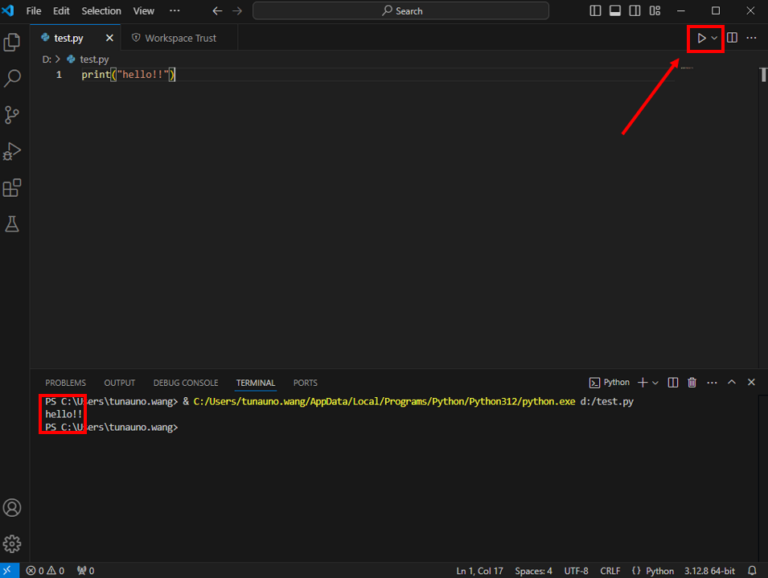Open the Testing flask view
The height and width of the screenshot is (578, 768).
point(13,224)
